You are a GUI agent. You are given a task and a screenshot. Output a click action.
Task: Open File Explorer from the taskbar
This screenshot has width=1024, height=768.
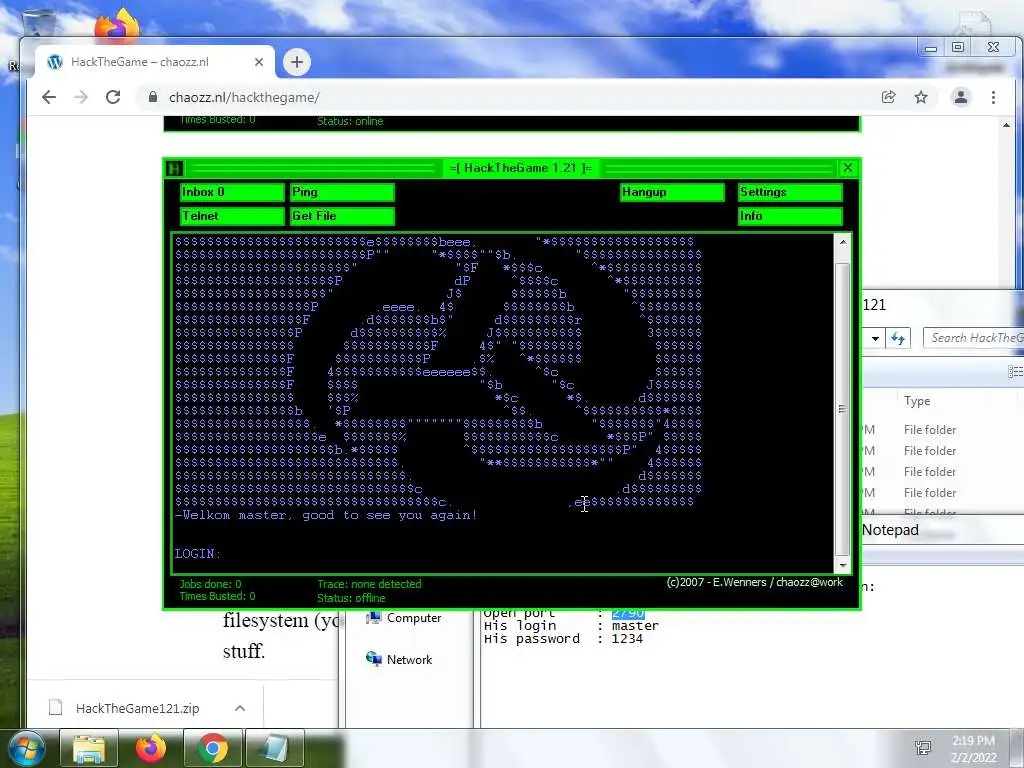[89, 748]
